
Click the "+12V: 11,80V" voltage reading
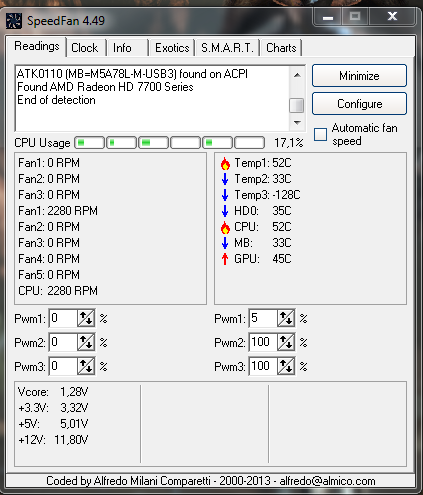coord(53,440)
